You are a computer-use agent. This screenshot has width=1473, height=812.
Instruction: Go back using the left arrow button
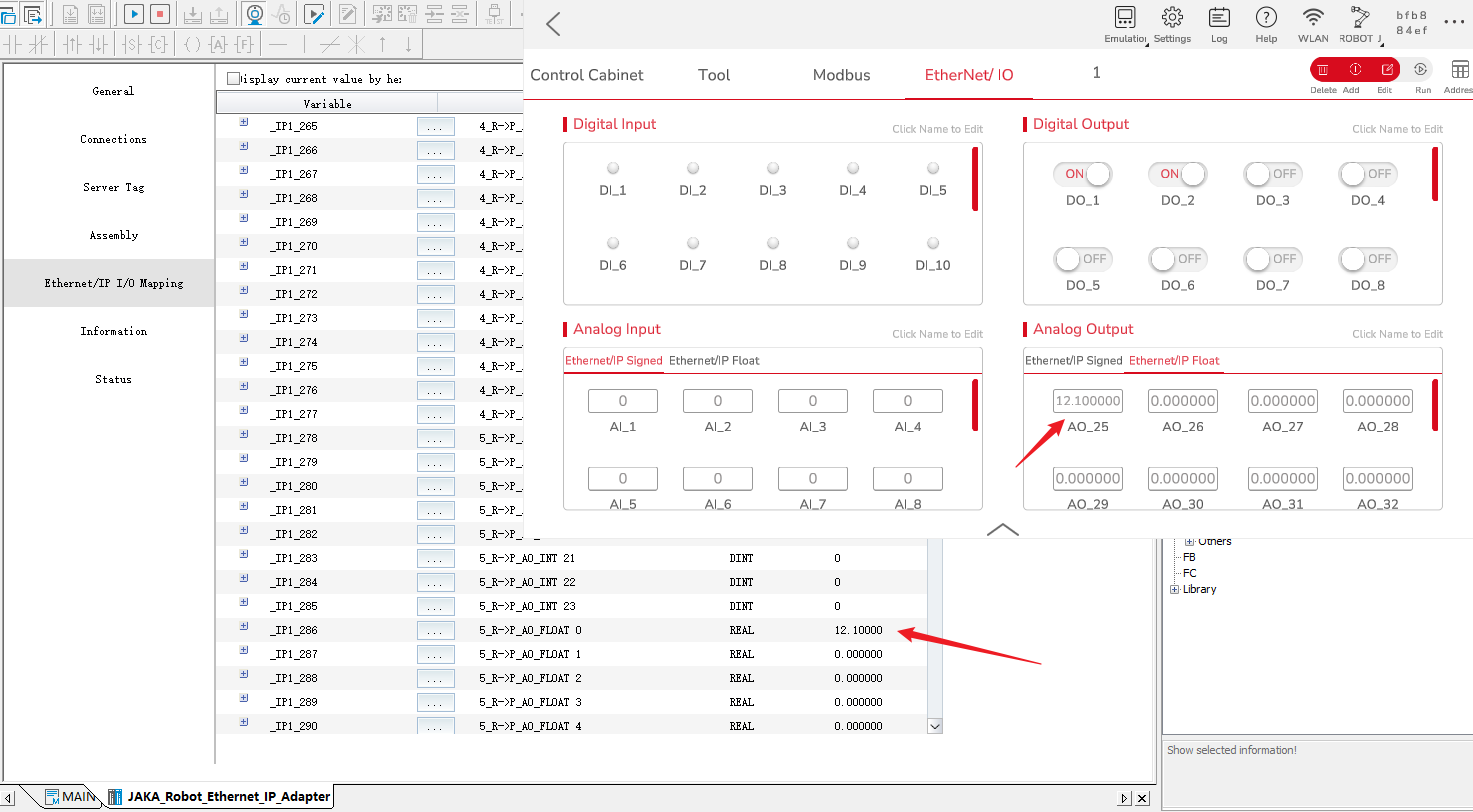[553, 24]
